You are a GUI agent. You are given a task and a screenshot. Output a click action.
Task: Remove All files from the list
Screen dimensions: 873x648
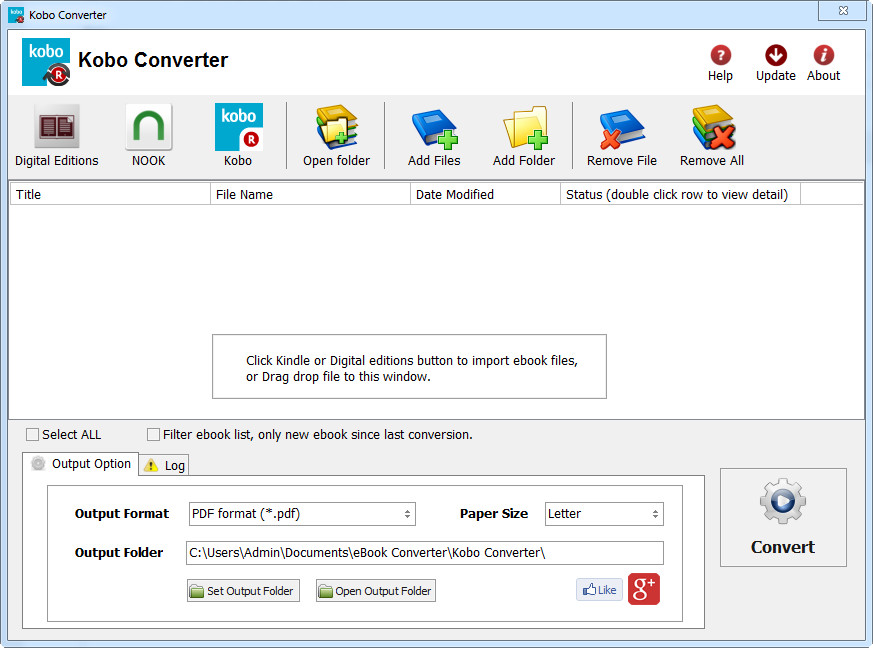click(711, 135)
